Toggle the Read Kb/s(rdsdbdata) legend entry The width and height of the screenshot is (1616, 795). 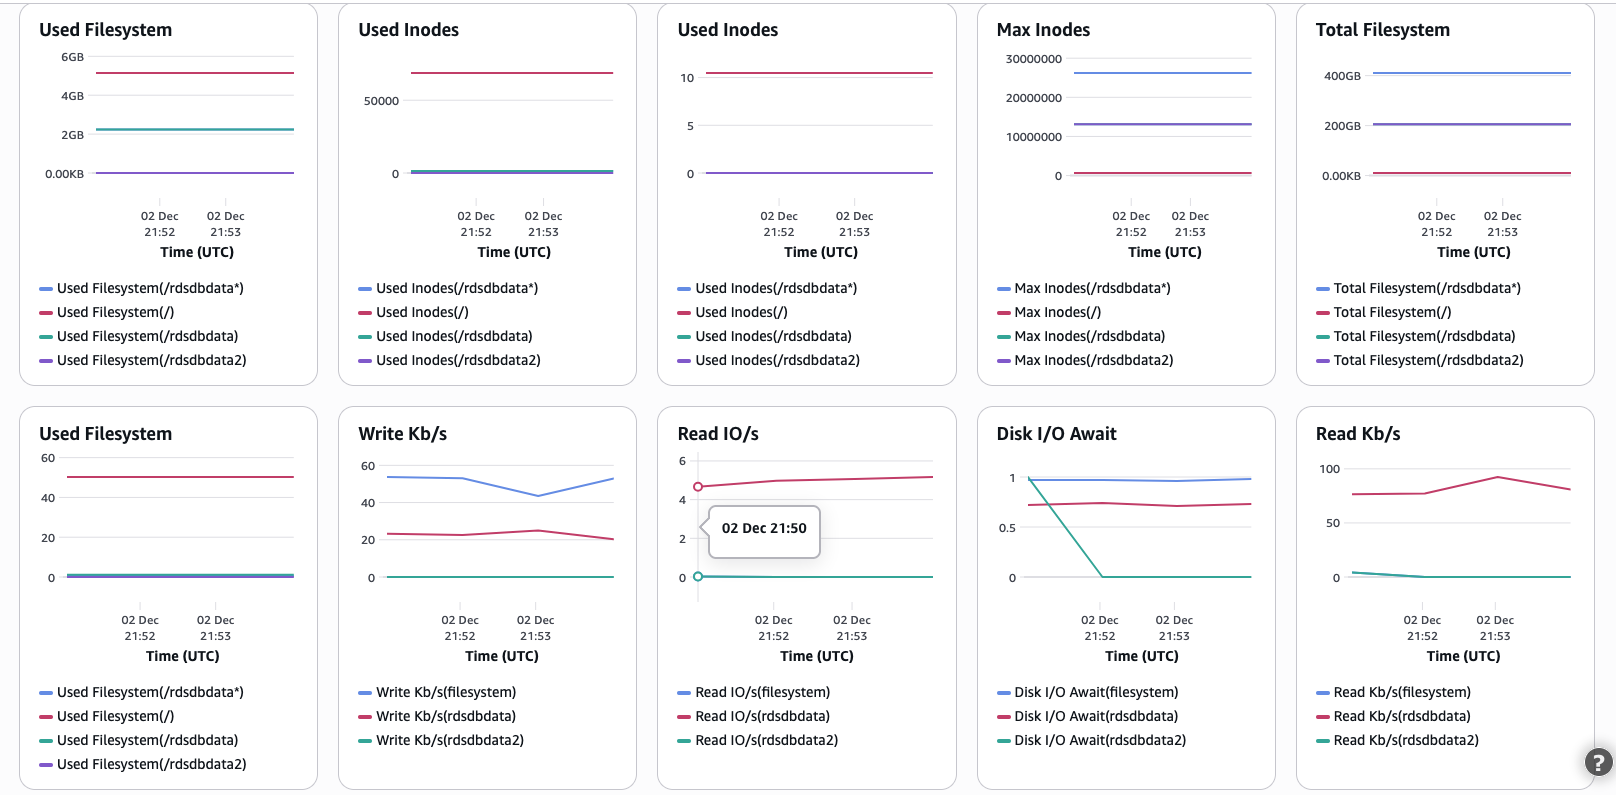[1401, 716]
